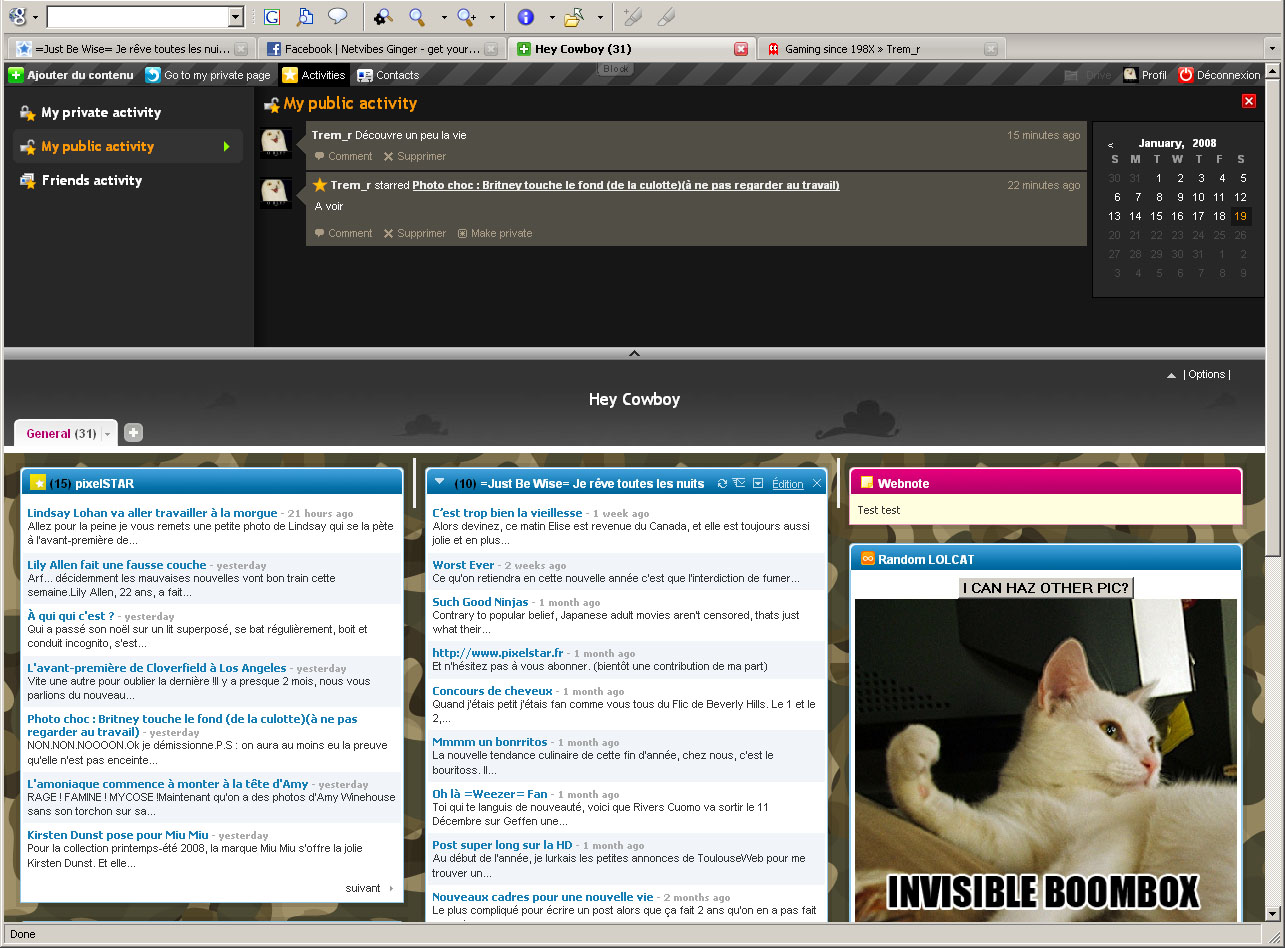
Task: Collapse the Just Be Wise widget triangle
Action: click(439, 482)
